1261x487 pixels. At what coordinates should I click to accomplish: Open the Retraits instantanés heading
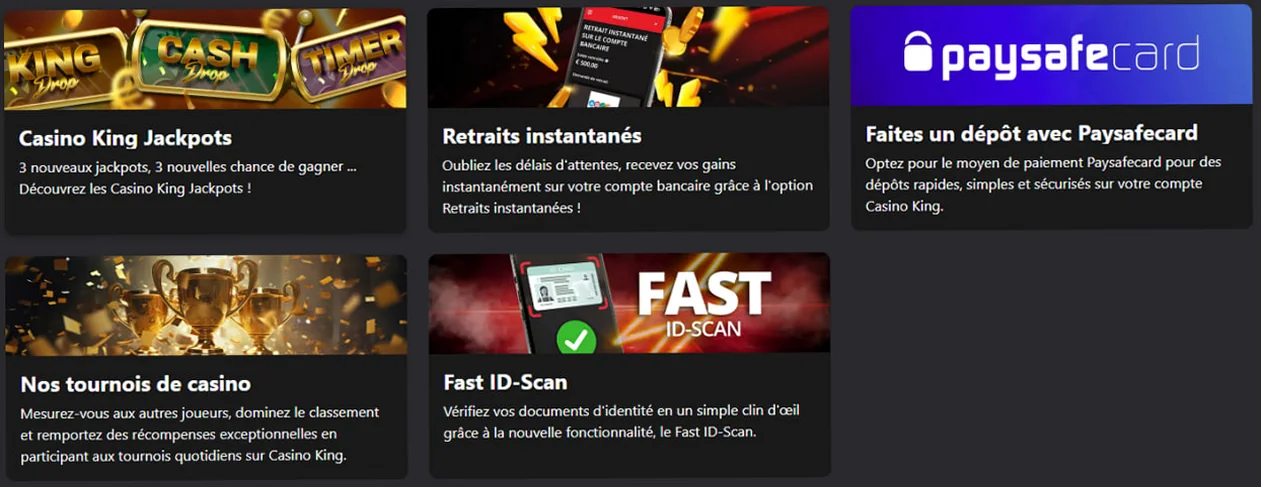pos(542,135)
